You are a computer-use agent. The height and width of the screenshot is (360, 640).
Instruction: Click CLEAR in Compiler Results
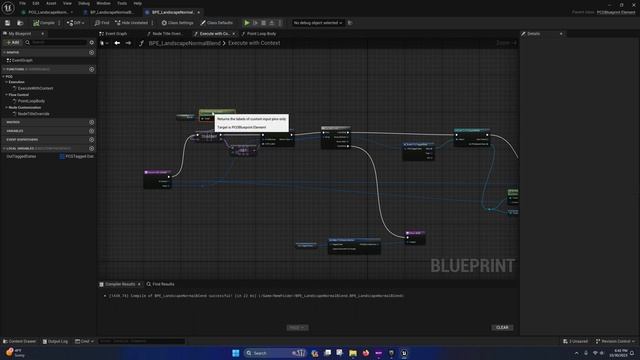[502, 327]
